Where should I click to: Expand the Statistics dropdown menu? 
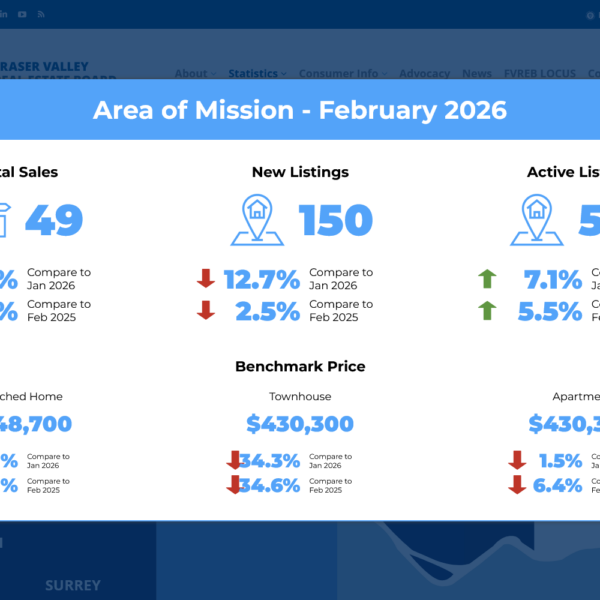tap(256, 73)
